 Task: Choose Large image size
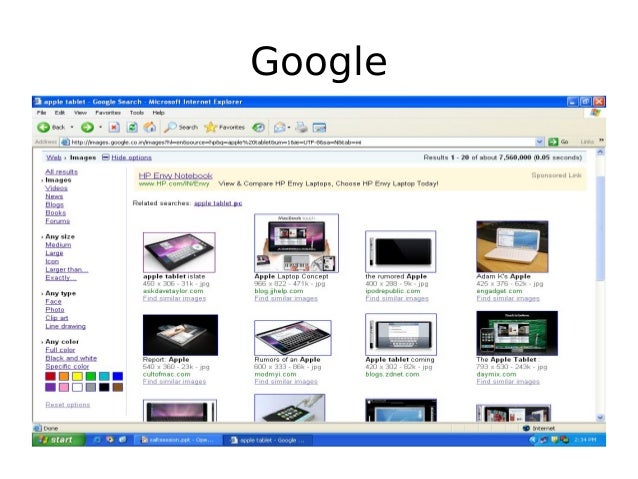click(x=54, y=253)
